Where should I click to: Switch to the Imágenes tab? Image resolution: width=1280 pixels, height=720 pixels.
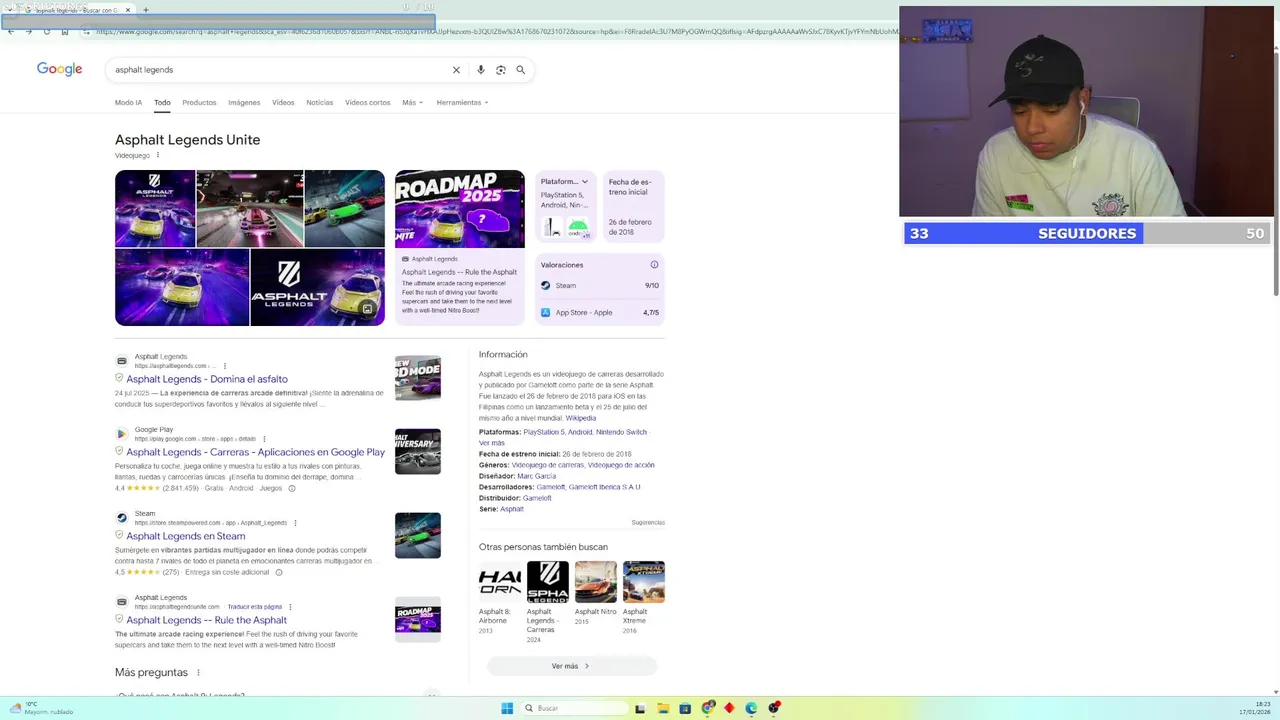244,102
